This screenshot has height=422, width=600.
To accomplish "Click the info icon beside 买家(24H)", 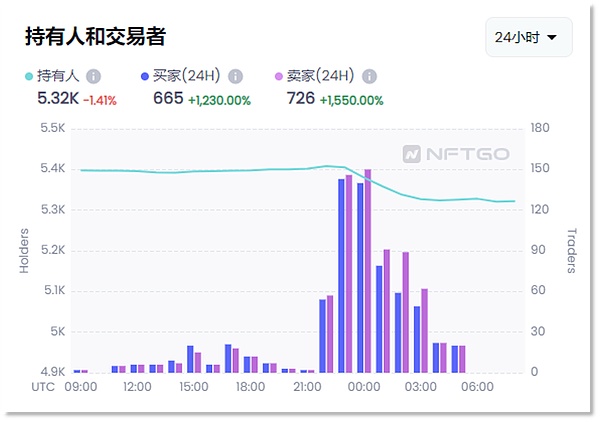I will [236, 76].
